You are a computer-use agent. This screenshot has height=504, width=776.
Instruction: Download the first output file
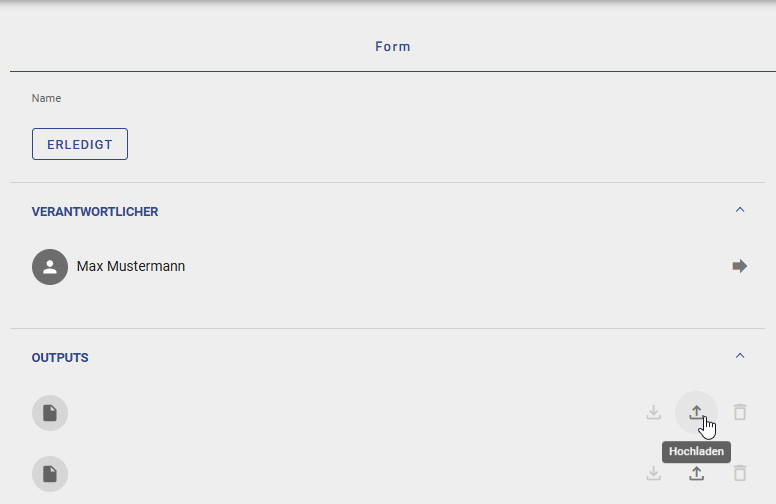point(653,412)
